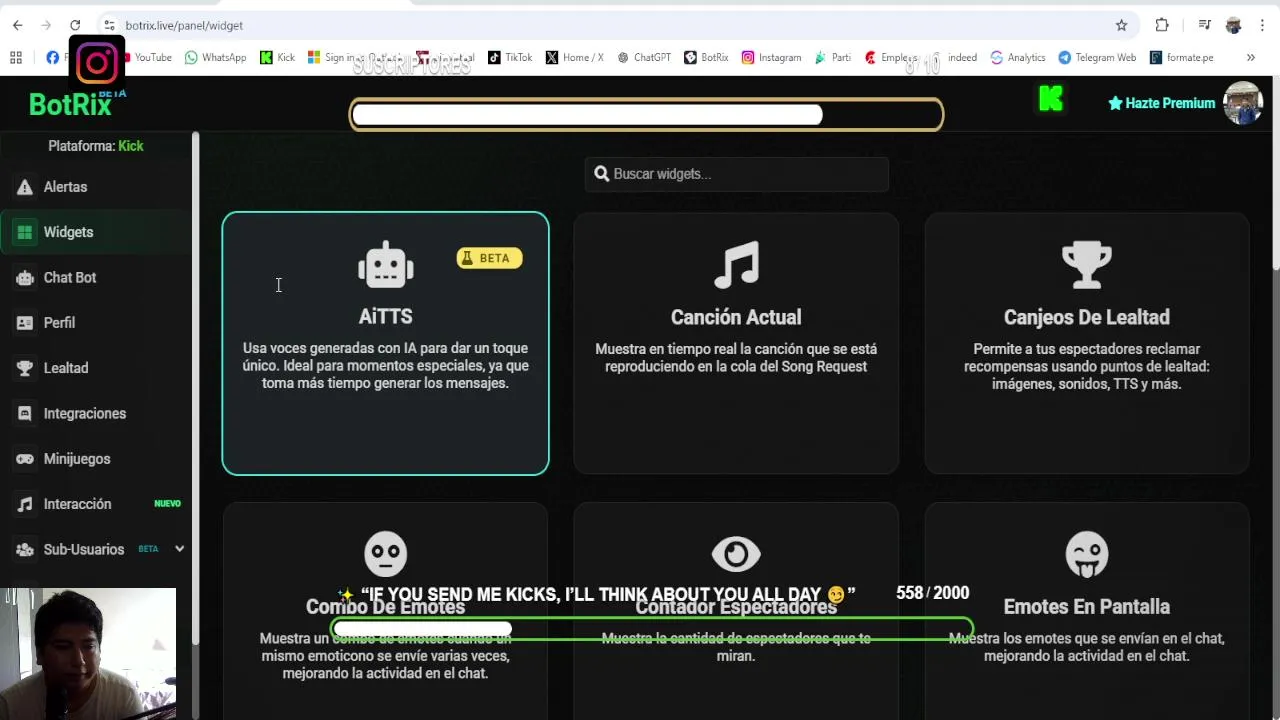Open the Instagram bookmark

point(771,58)
